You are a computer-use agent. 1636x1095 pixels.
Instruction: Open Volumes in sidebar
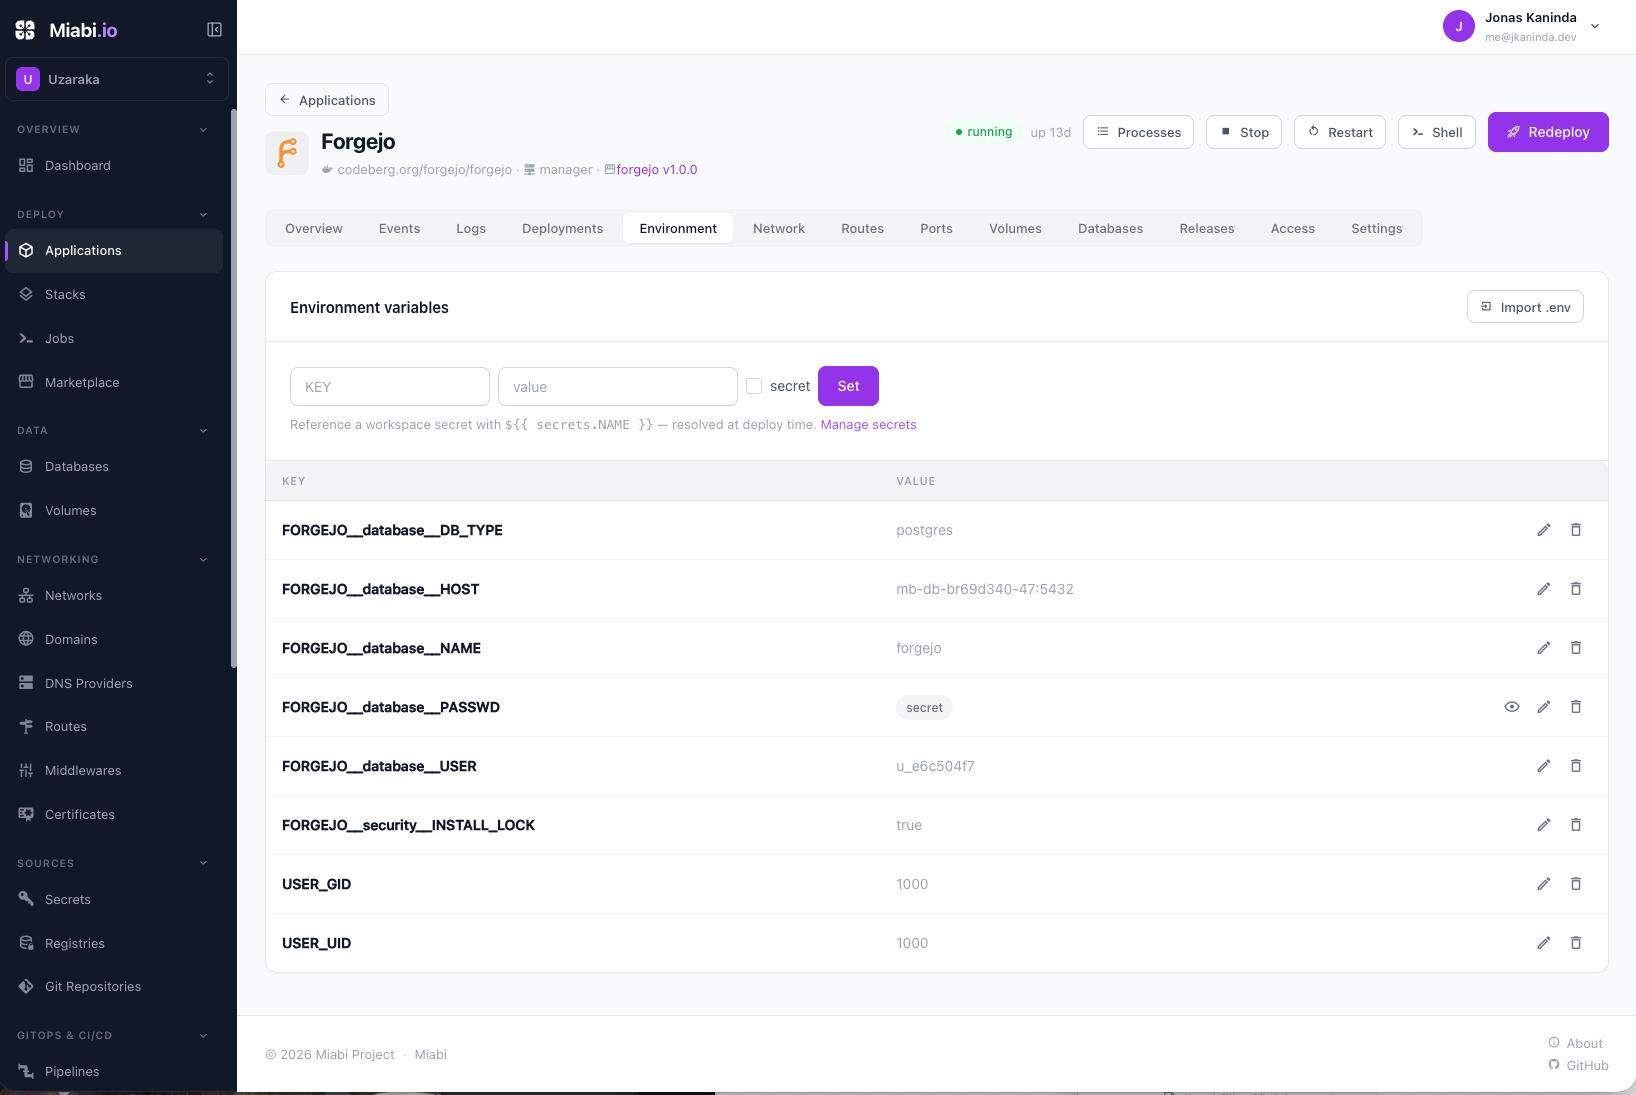click(x=114, y=510)
